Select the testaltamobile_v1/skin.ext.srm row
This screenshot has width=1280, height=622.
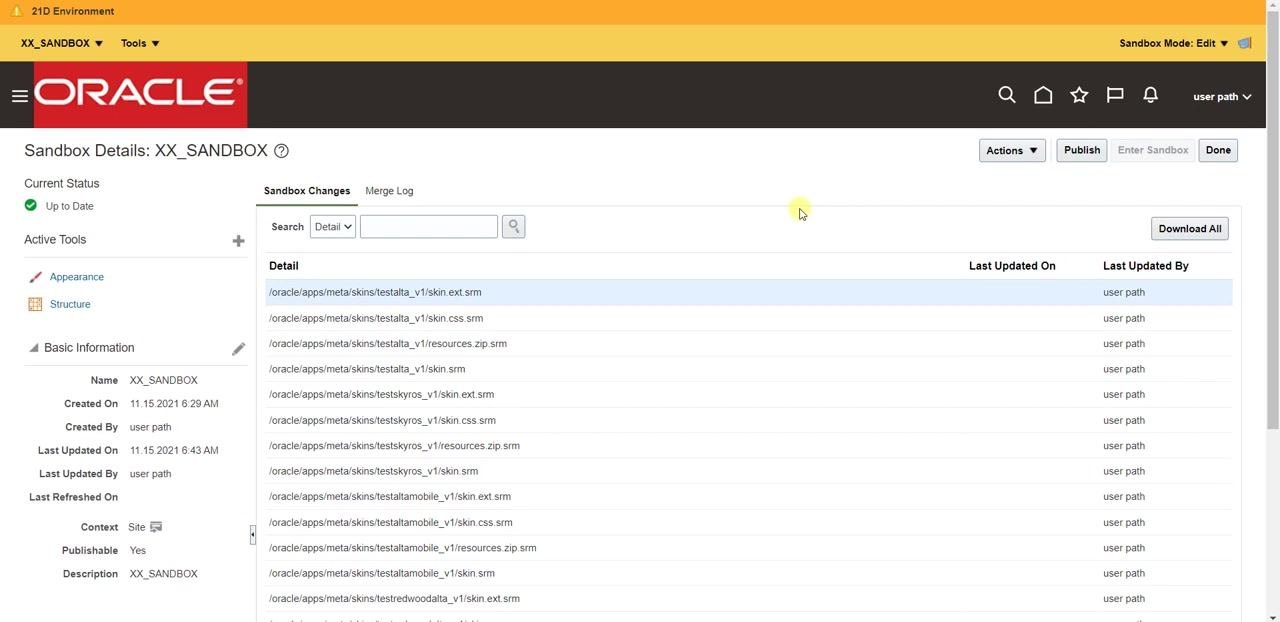pyautogui.click(x=749, y=497)
